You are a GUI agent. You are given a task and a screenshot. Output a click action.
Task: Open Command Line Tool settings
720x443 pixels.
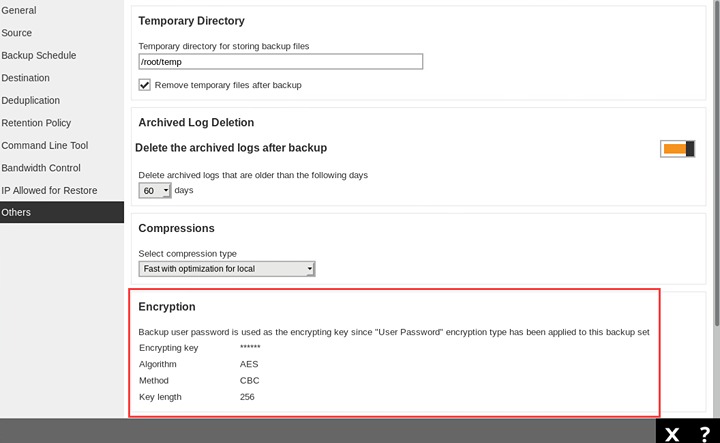(x=45, y=145)
